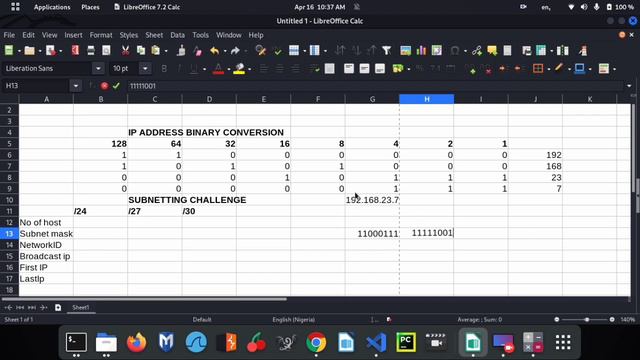Select the Sheet1 tab

pos(81,308)
